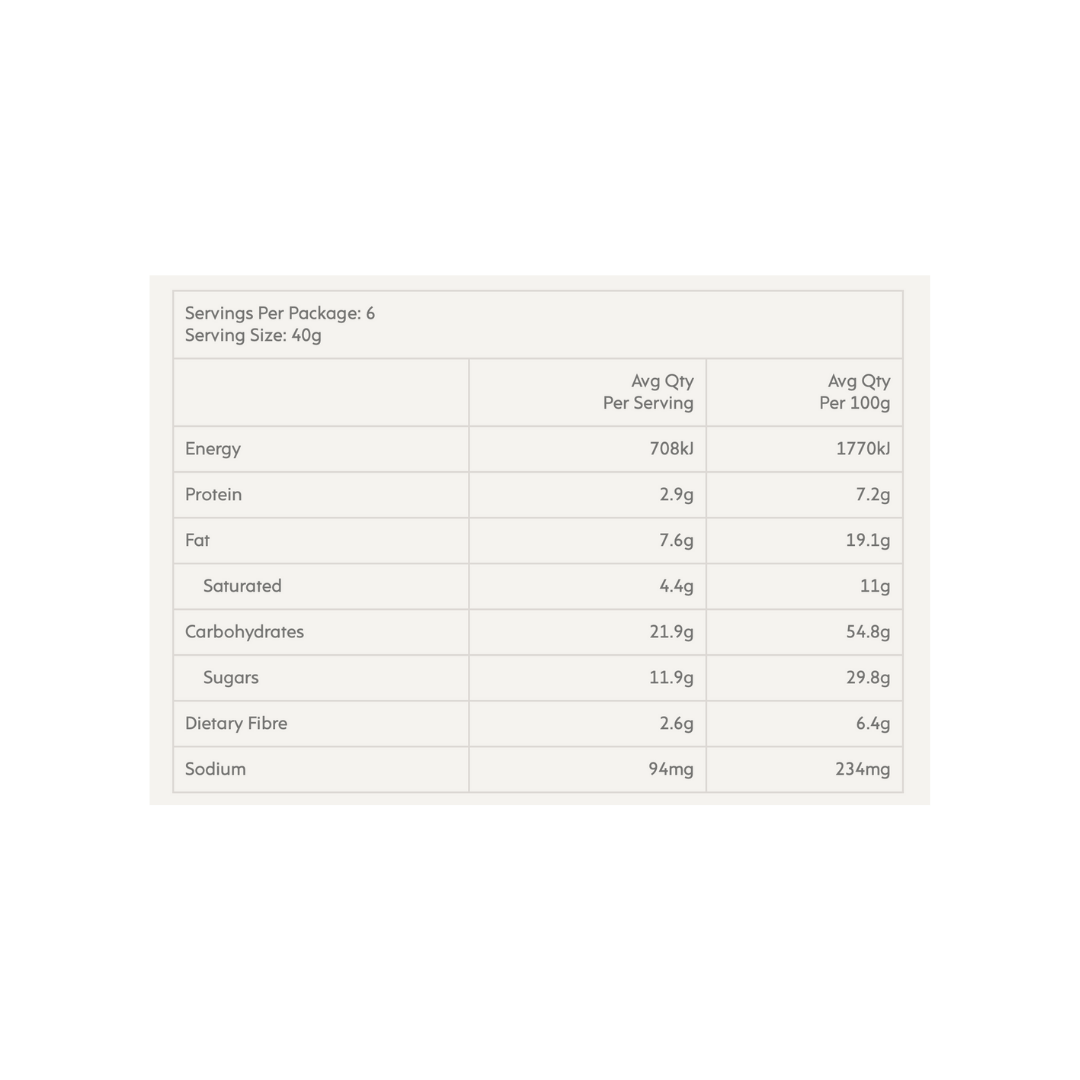Click the Dietary Fibre row label
This screenshot has height=1080, width=1080.
click(236, 724)
